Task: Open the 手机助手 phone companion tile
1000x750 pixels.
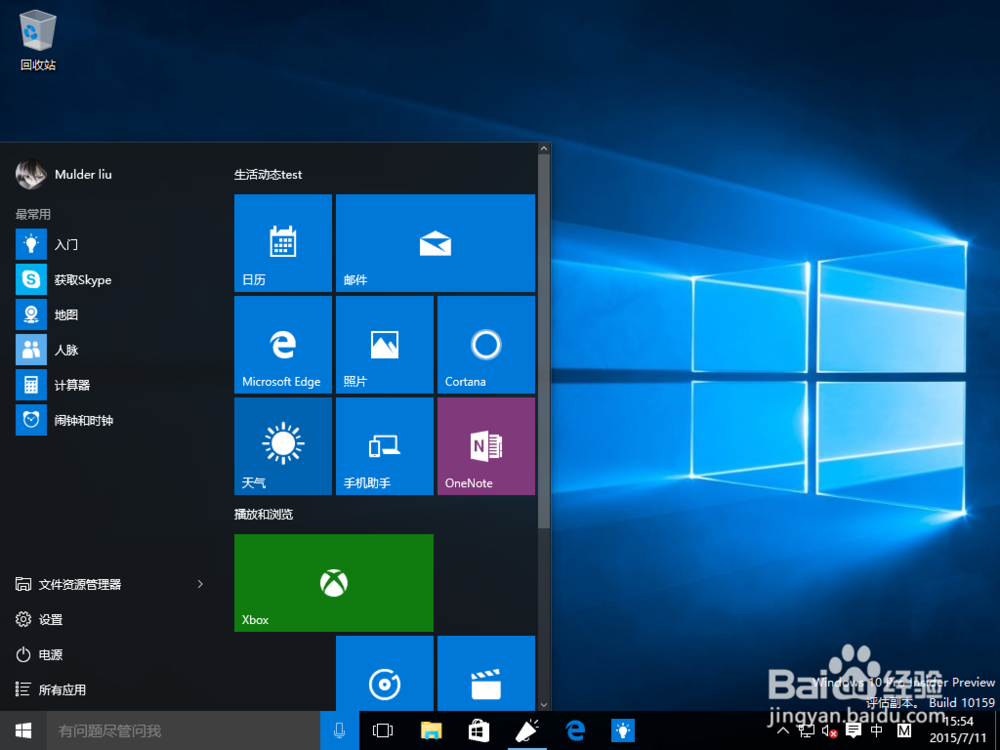Action: (385, 446)
